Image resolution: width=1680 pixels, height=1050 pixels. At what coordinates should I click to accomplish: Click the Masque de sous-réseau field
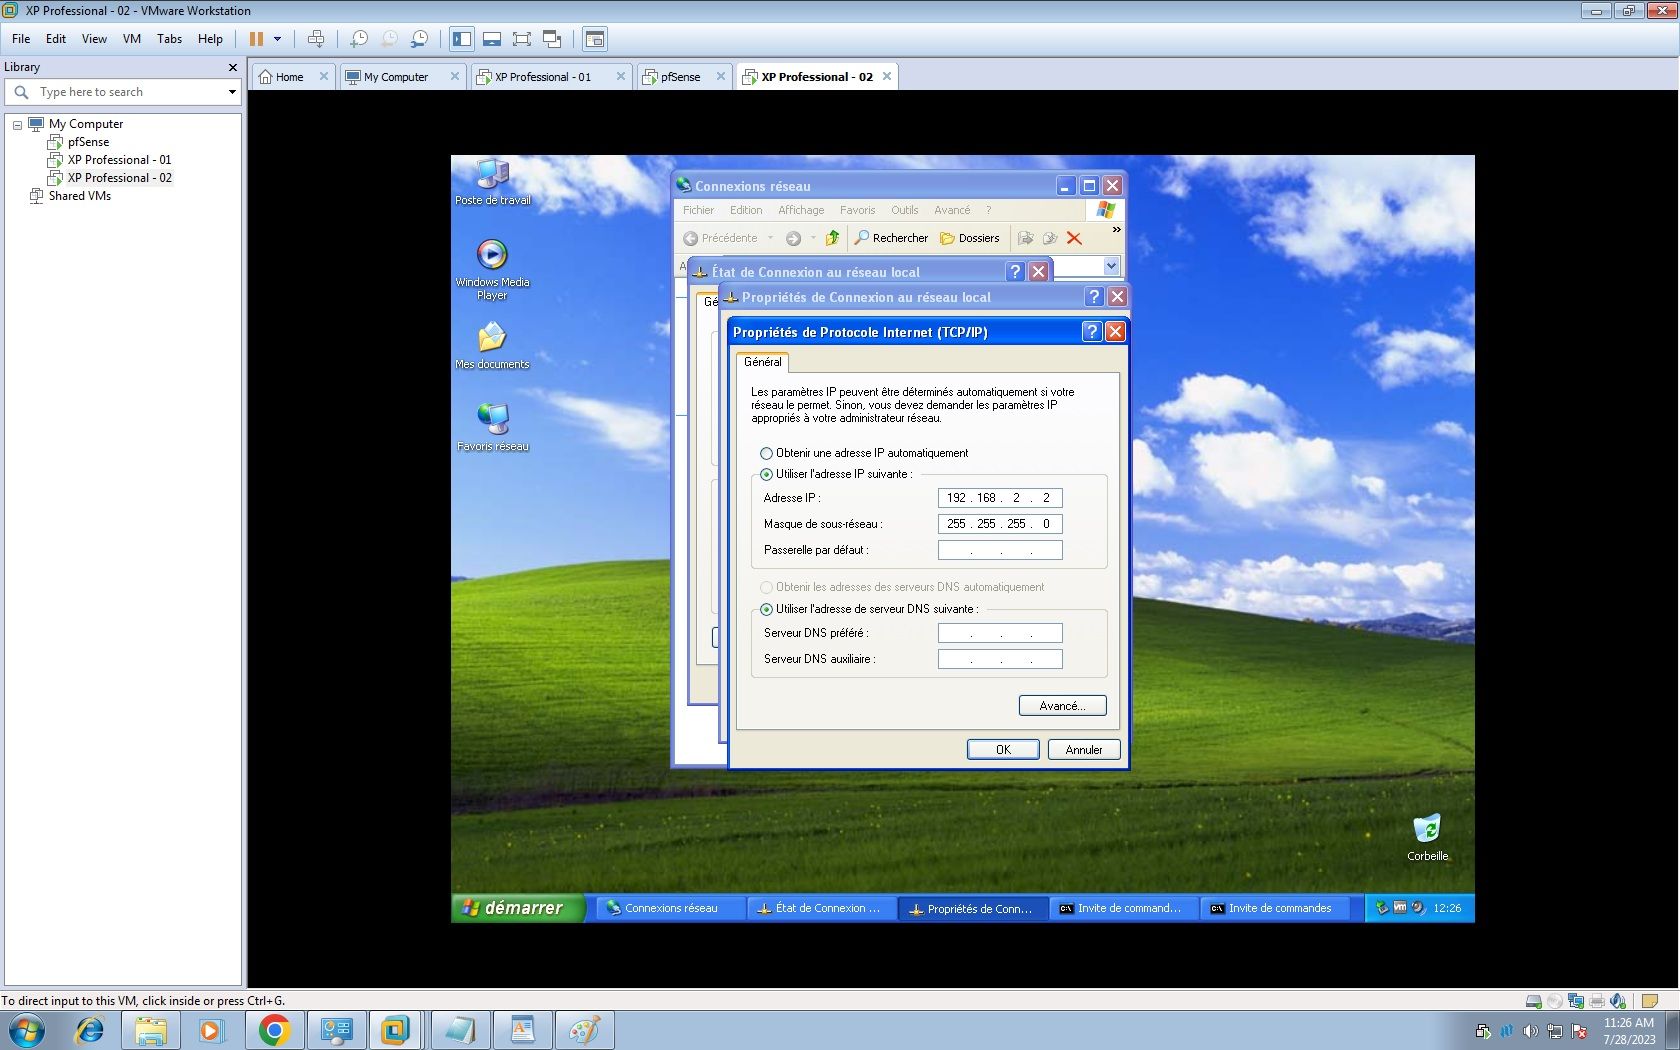tap(1000, 524)
